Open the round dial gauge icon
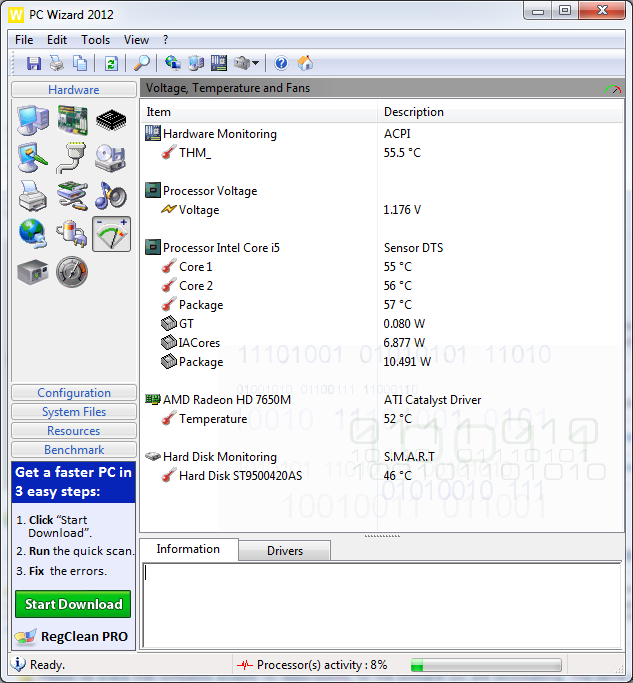The image size is (633, 683). tap(72, 272)
